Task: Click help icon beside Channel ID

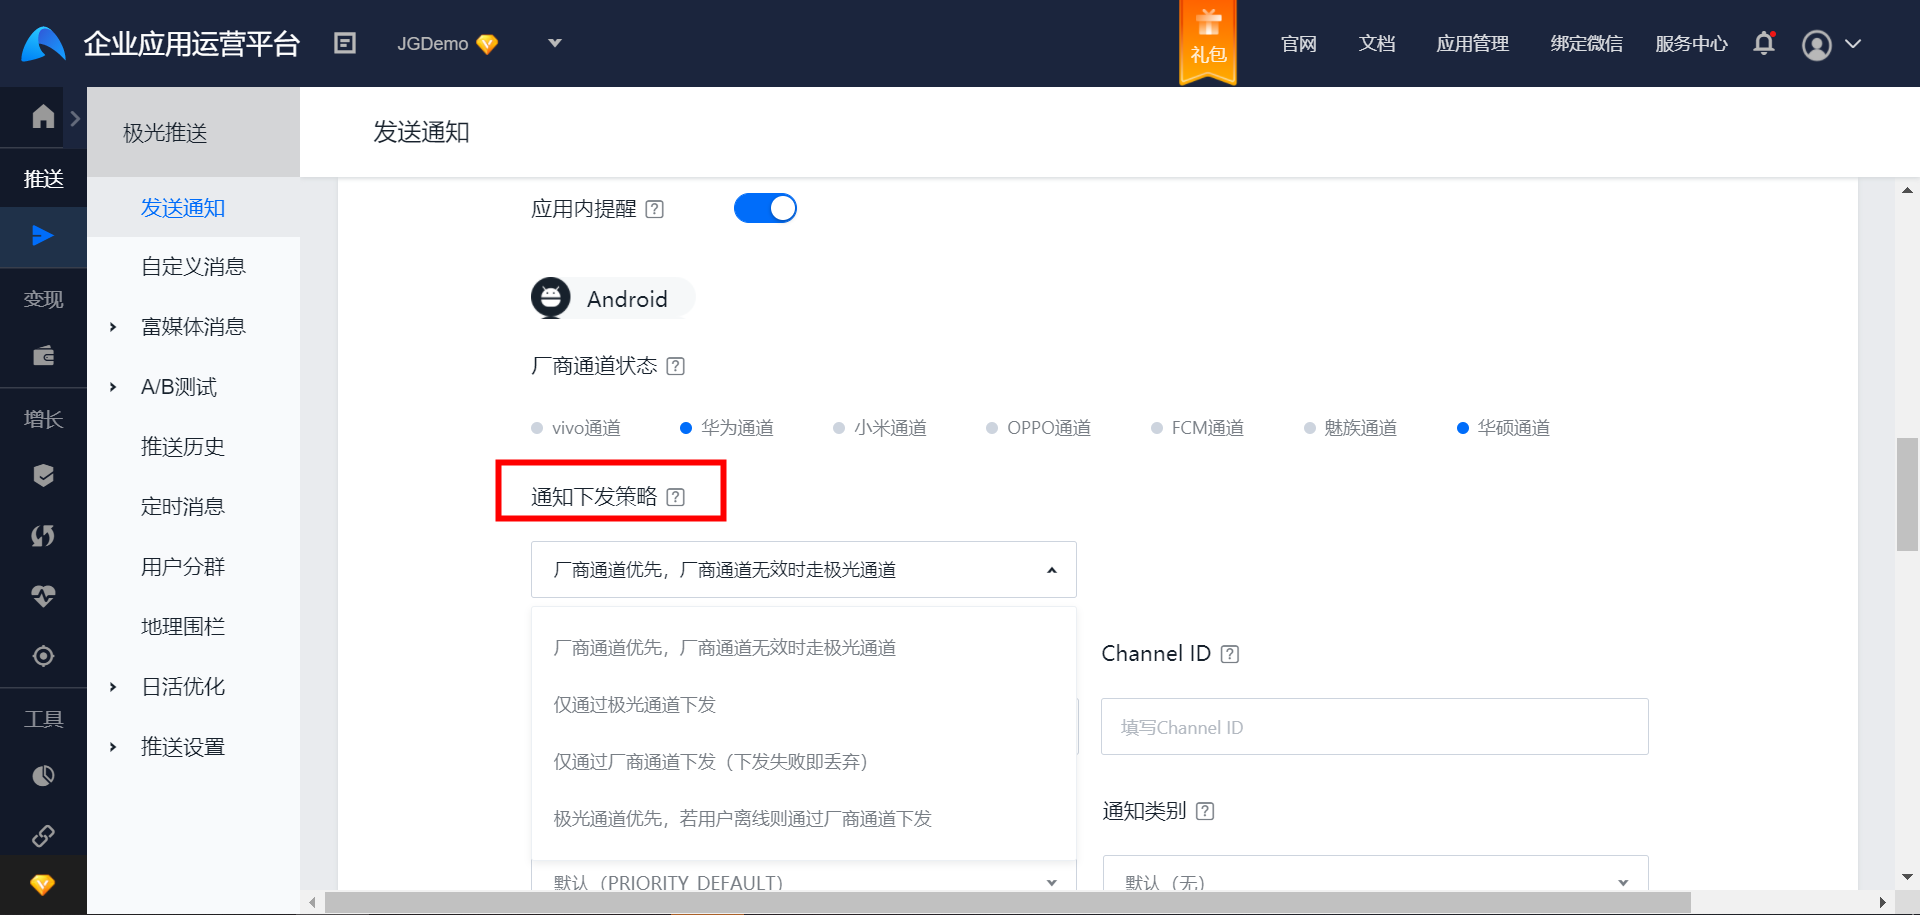Action: (x=1230, y=654)
